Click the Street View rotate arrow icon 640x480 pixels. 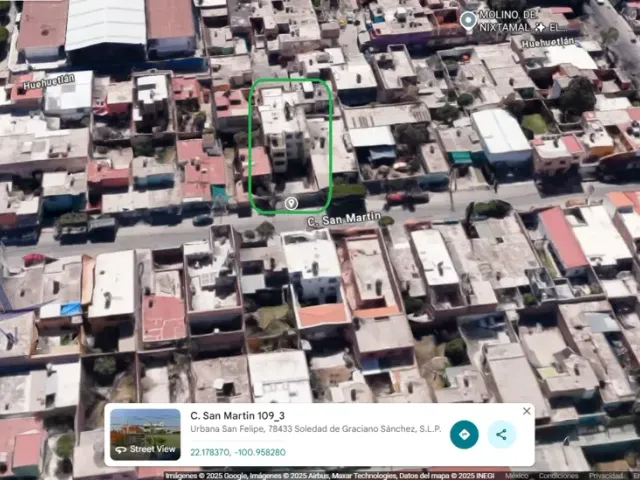click(120, 450)
